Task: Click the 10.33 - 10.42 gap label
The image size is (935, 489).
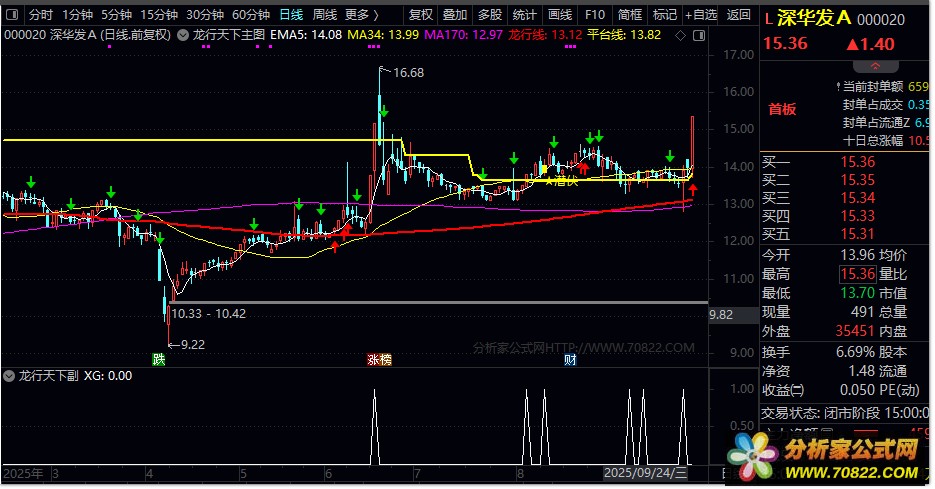Action: click(x=209, y=314)
